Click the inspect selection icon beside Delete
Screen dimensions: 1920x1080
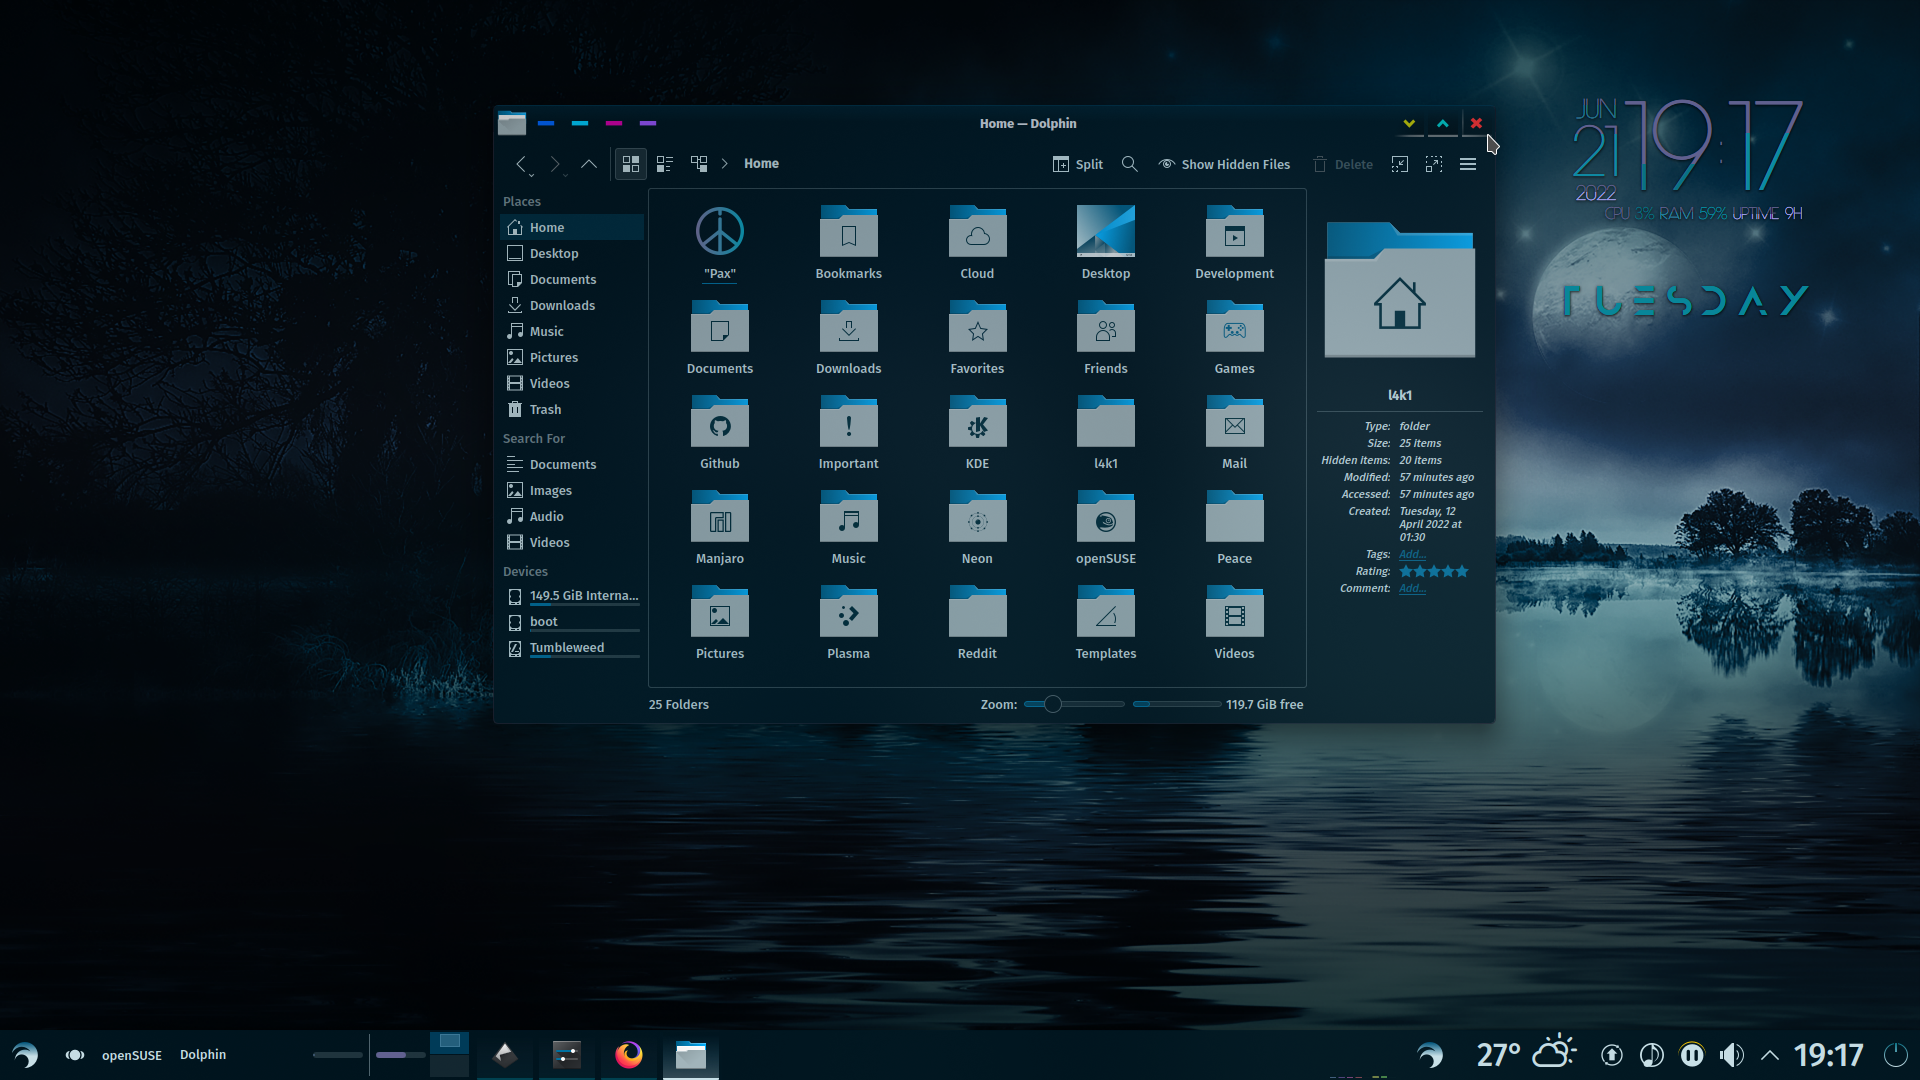1400,164
